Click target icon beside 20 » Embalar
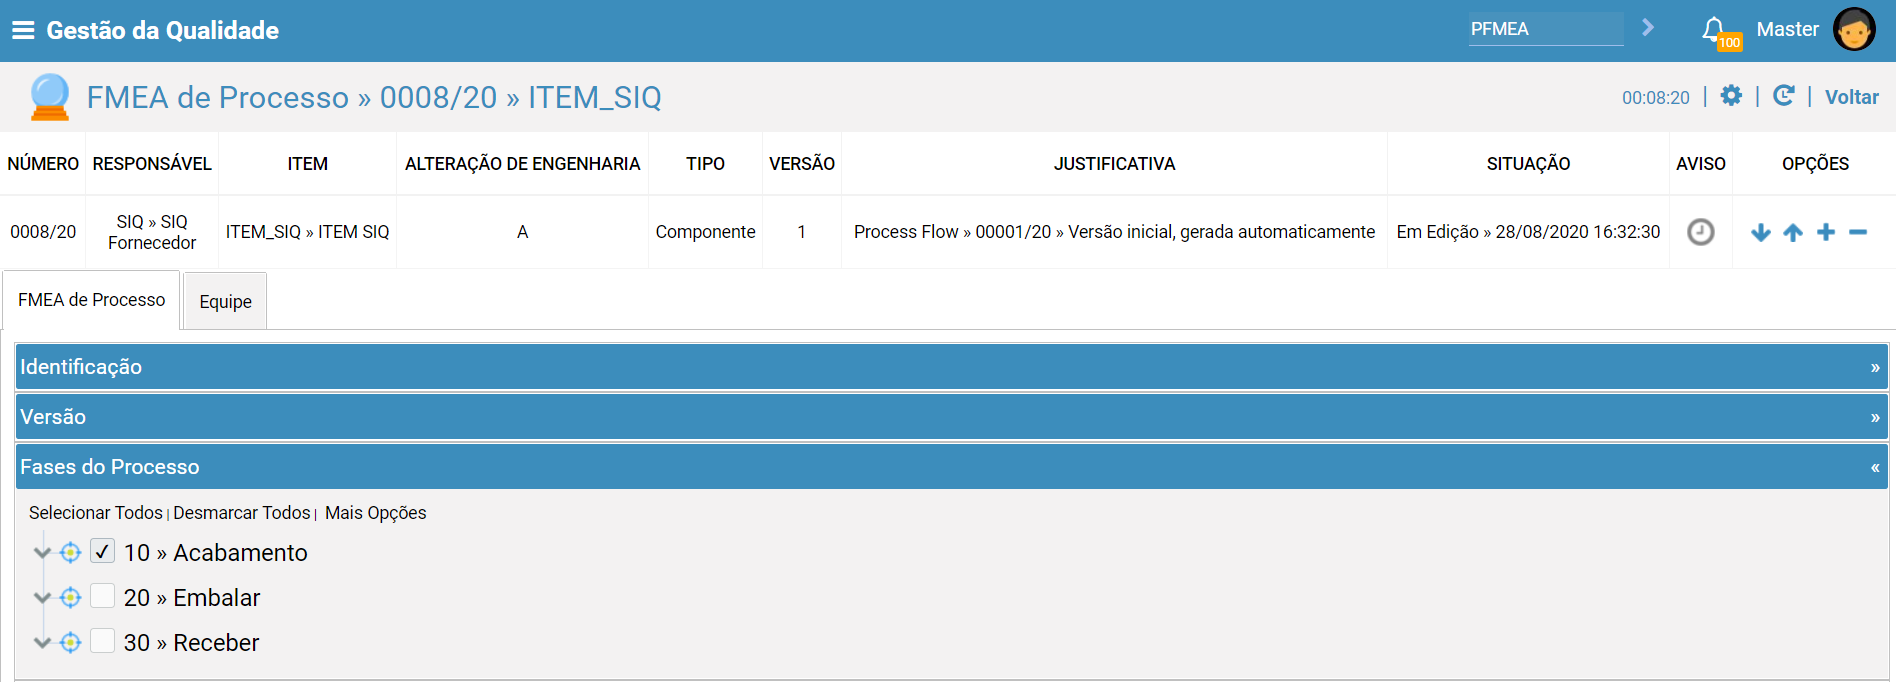 coord(70,597)
